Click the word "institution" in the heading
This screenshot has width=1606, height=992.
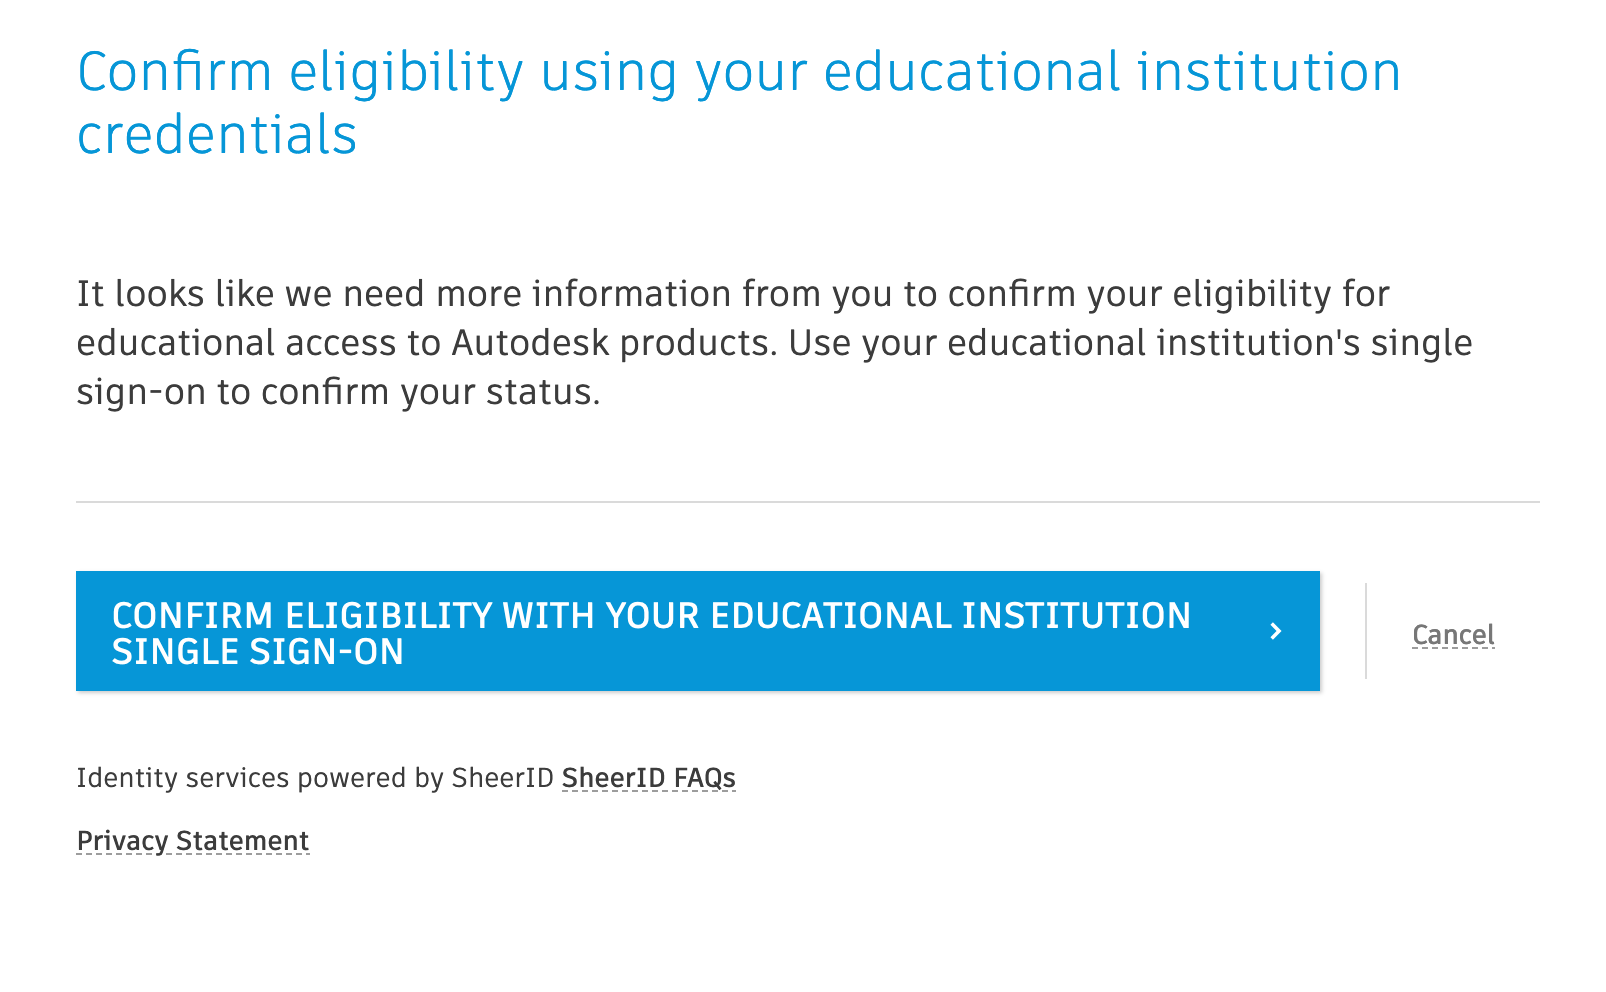point(1268,72)
